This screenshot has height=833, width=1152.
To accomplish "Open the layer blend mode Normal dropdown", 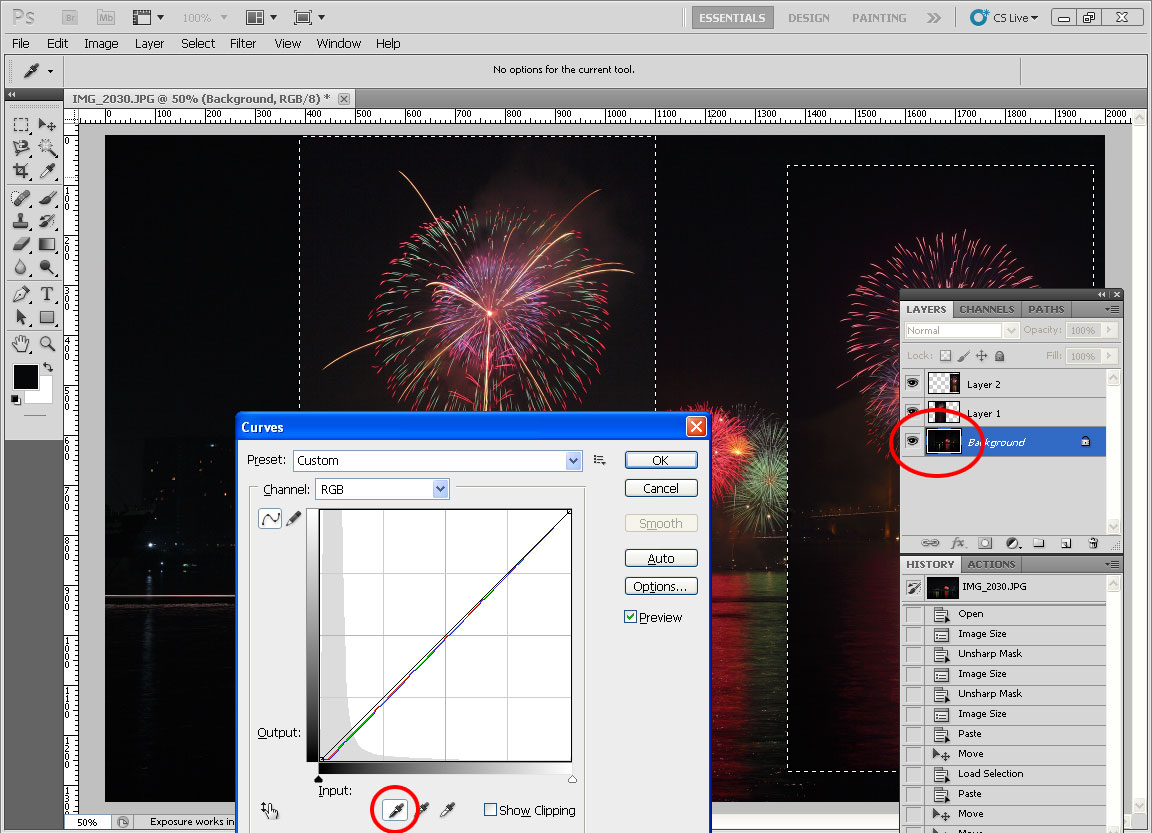I will [x=1010, y=331].
